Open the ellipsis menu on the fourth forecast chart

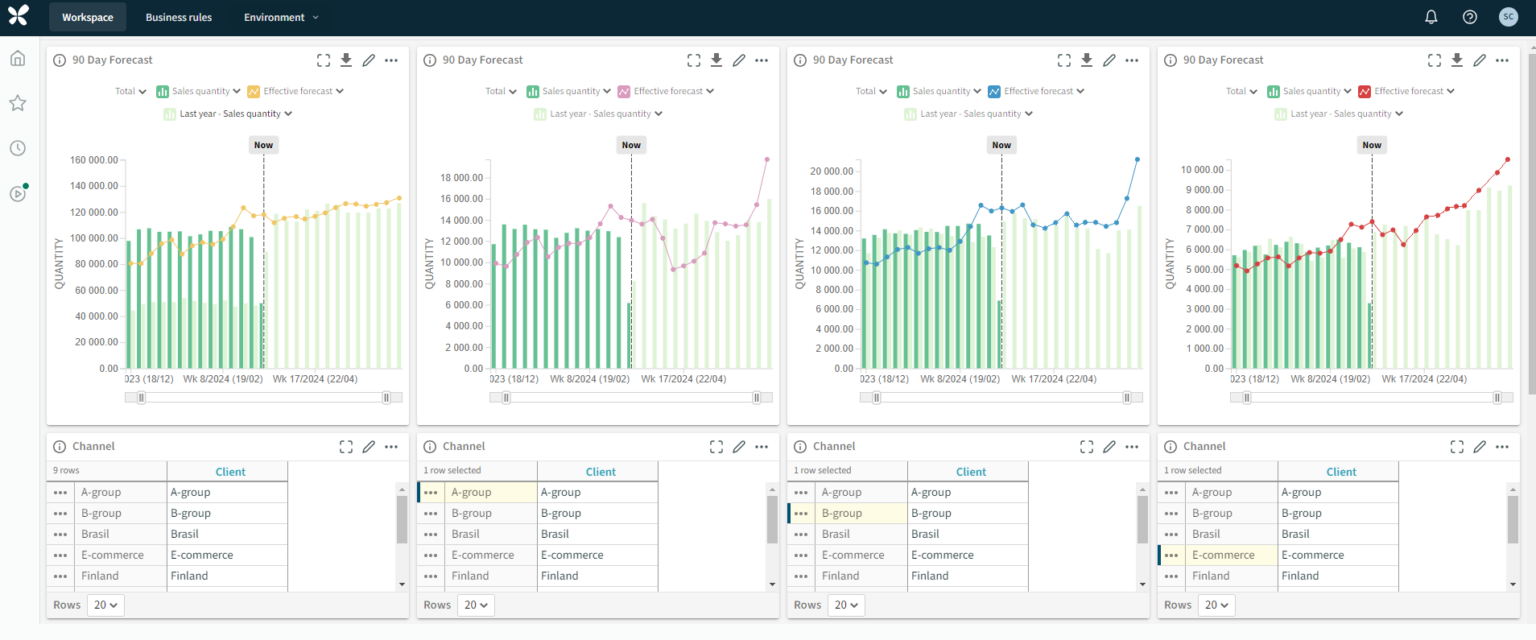1502,60
